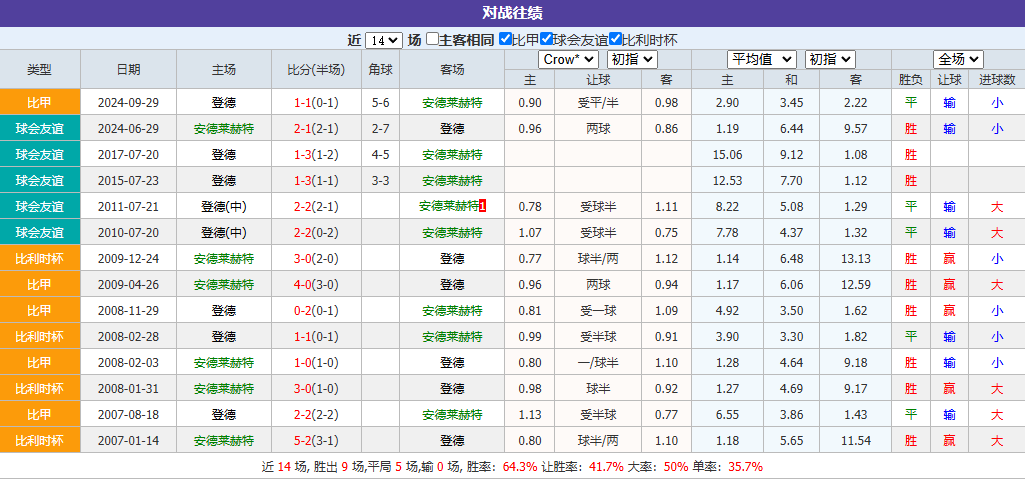Click 登德 home team in 2007-08-18 row

coord(224,414)
